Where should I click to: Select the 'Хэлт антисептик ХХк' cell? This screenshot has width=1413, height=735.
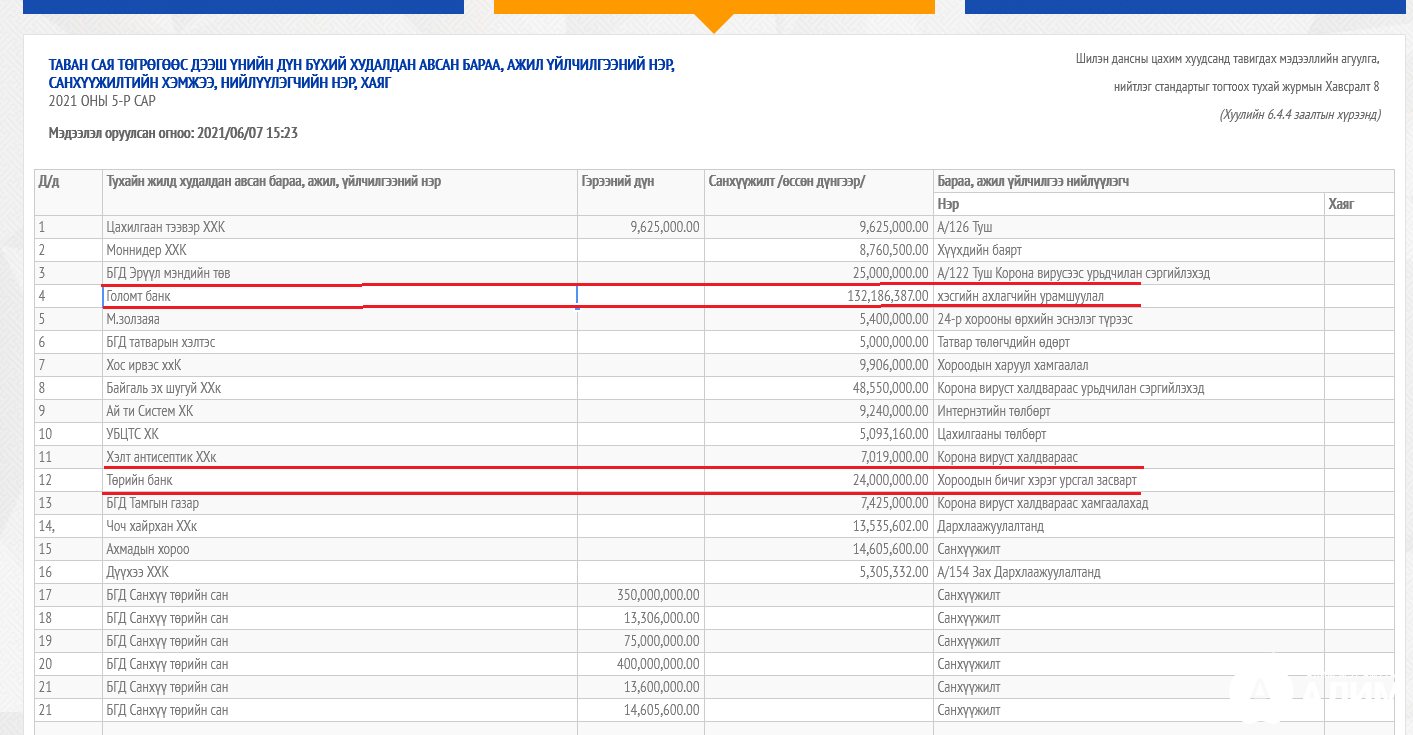point(340,457)
